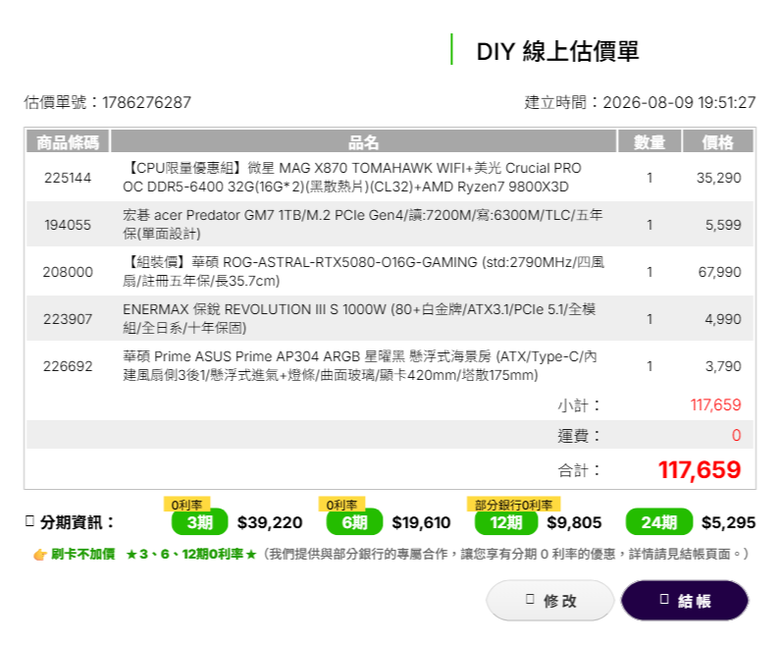Select the 3期 installment badge

click(199, 522)
